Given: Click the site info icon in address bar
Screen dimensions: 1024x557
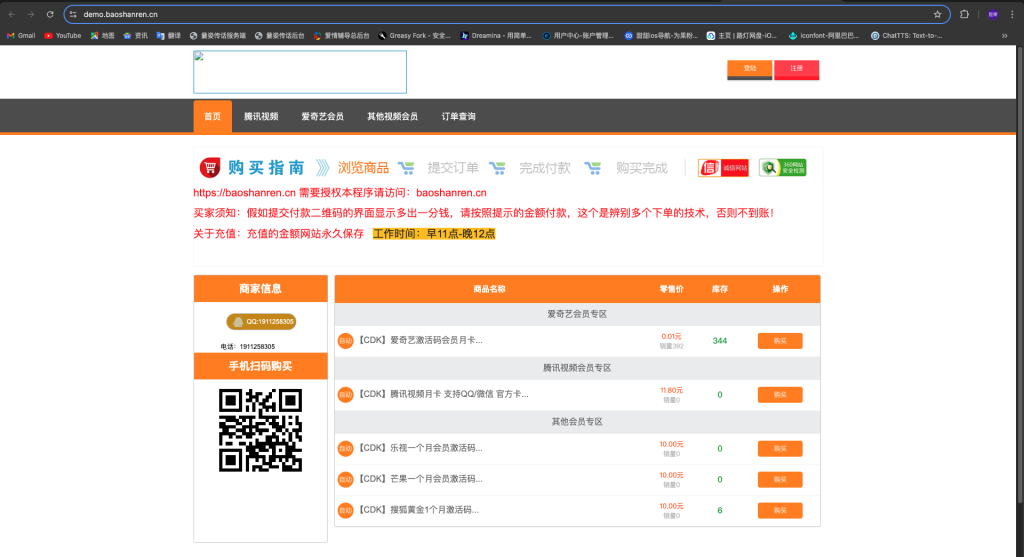Looking at the screenshot, I should [73, 14].
